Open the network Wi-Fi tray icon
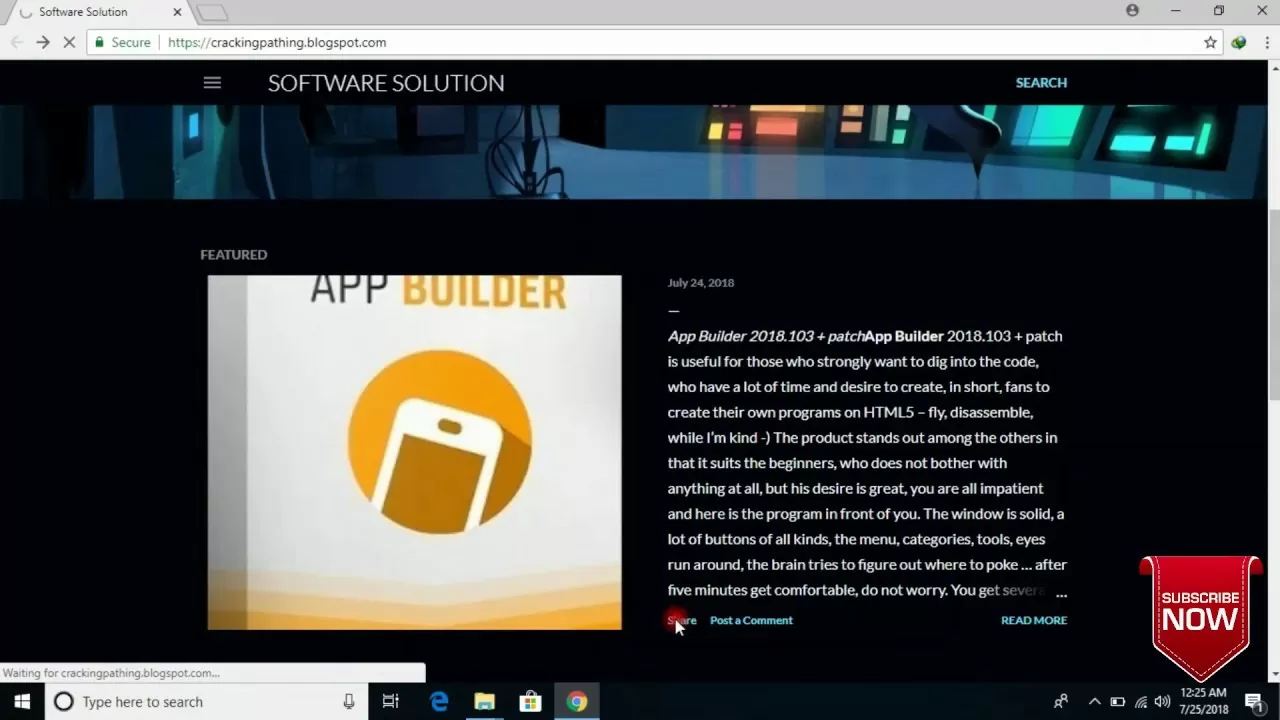The height and width of the screenshot is (720, 1280). coord(1141,702)
